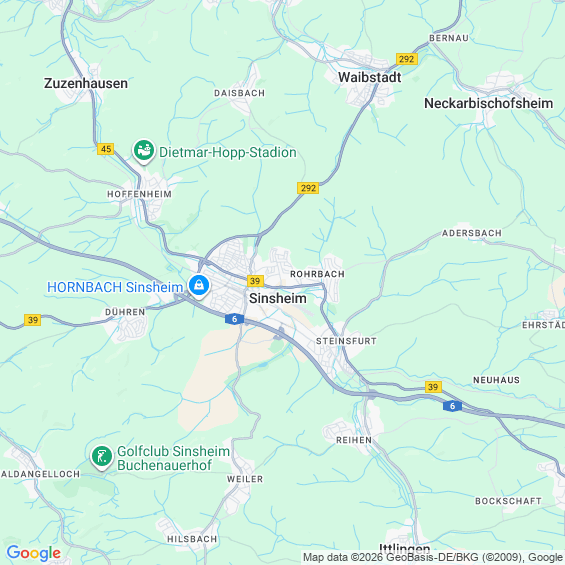Click the A6 highway shield near Neuhaus
Viewport: 565px width, 565px height.
[452, 406]
